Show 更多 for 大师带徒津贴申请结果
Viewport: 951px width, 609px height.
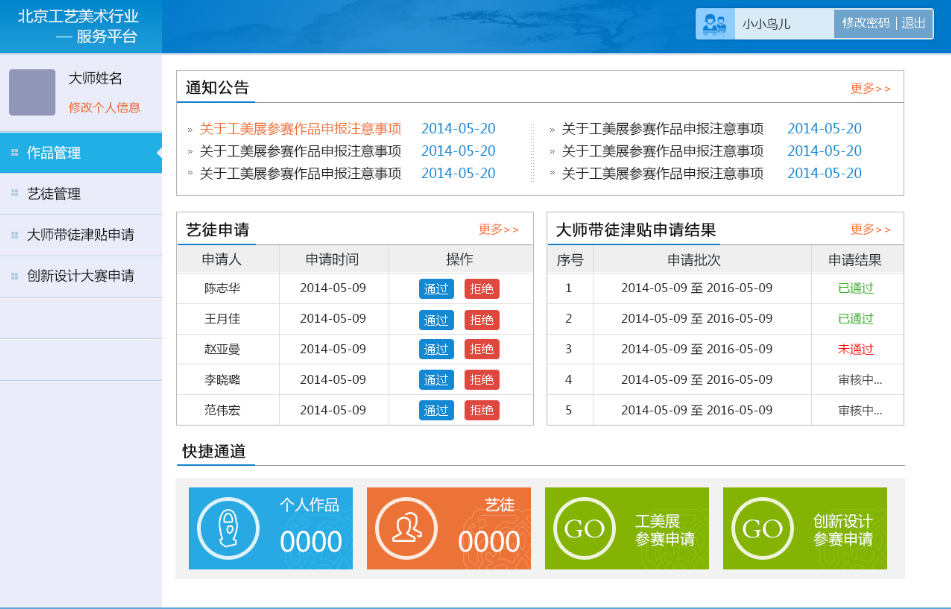(x=870, y=229)
